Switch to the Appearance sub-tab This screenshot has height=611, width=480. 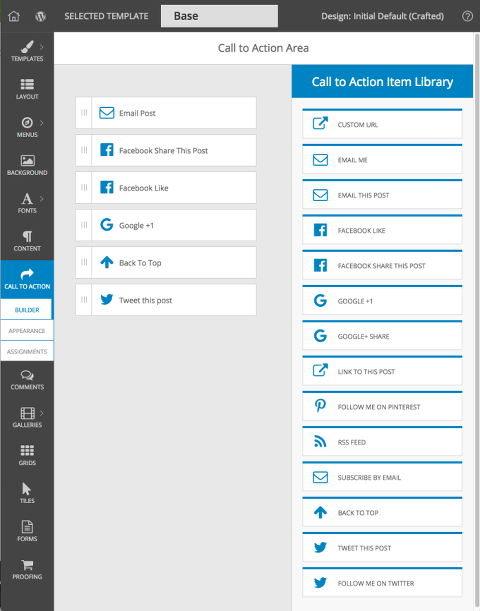(x=27, y=330)
